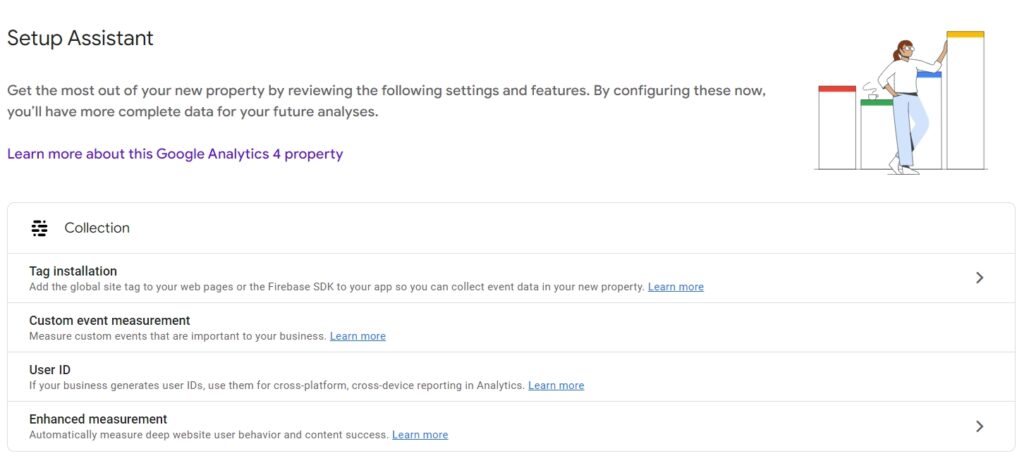Image resolution: width=1024 pixels, height=463 pixels.
Task: Click the Setup Assistant page heading
Action: (x=80, y=38)
